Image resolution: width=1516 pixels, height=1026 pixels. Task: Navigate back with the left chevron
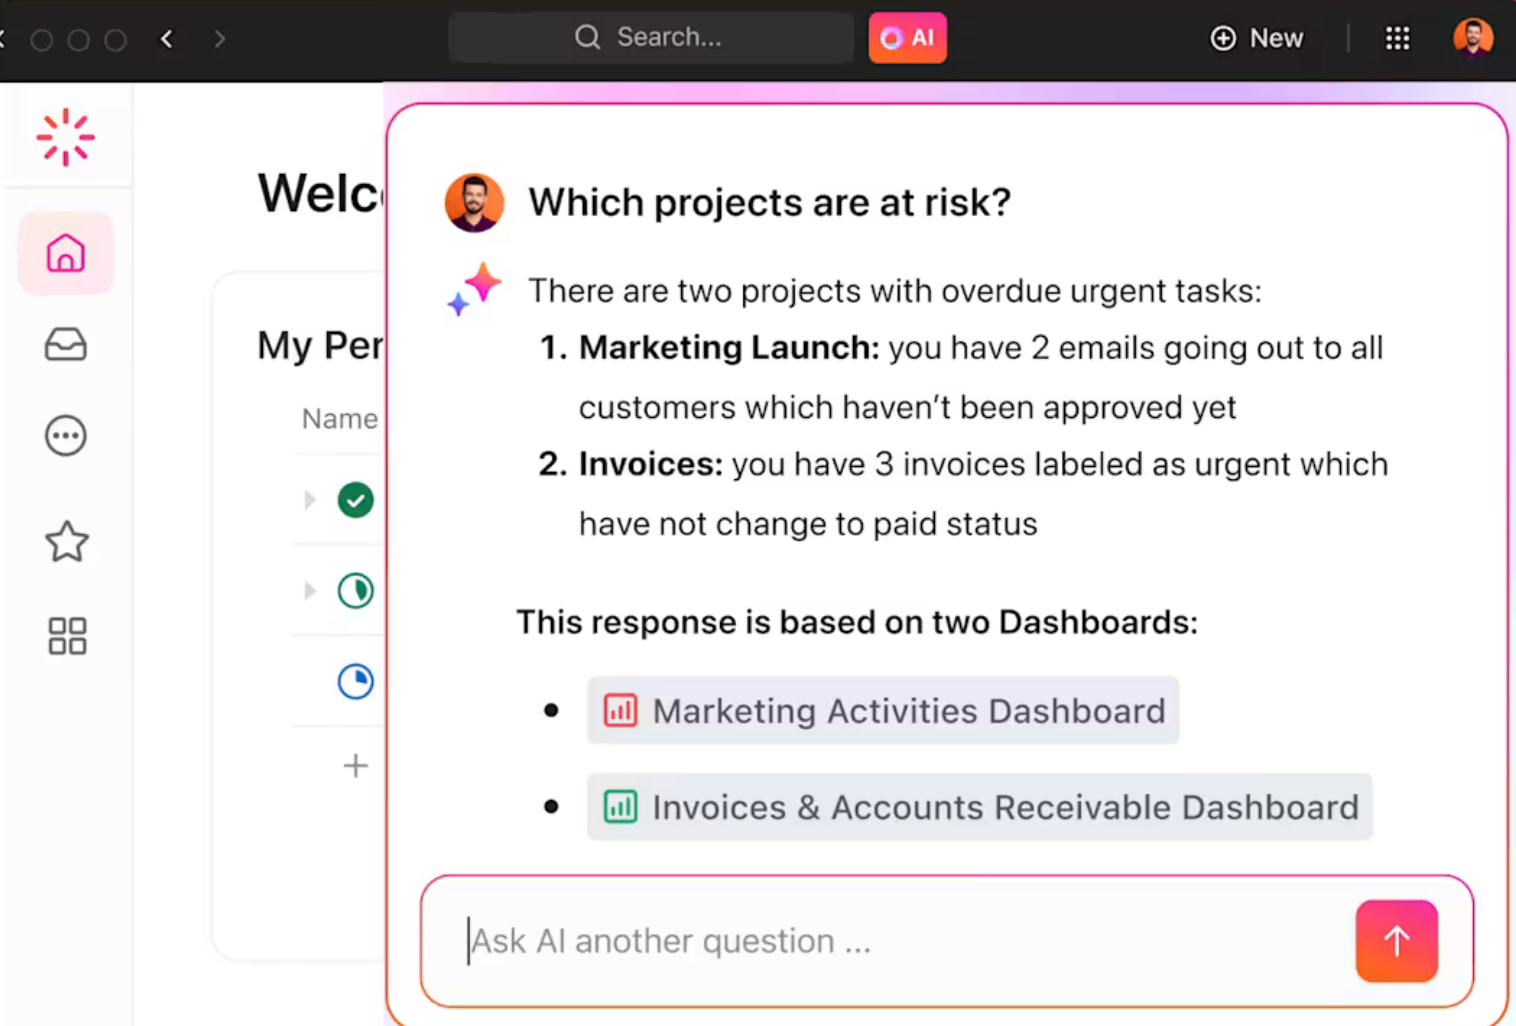[167, 39]
